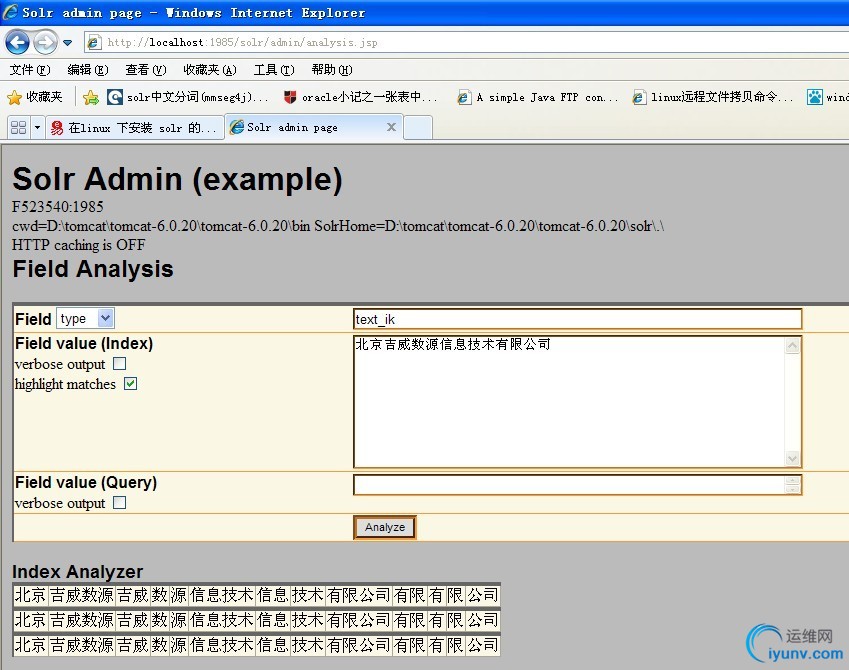
Task: Open the 收藏夹(A) menu
Action: pyautogui.click(x=210, y=70)
